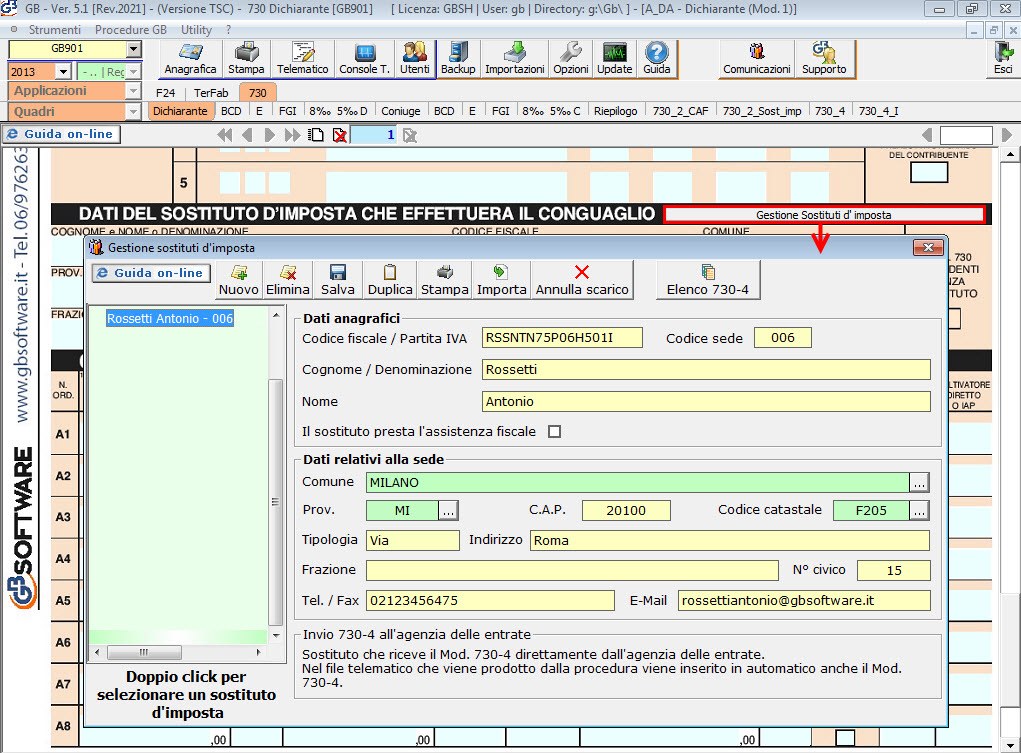Click Annulla scarico red X
Viewport: 1021px width, 753px height.
click(582, 280)
